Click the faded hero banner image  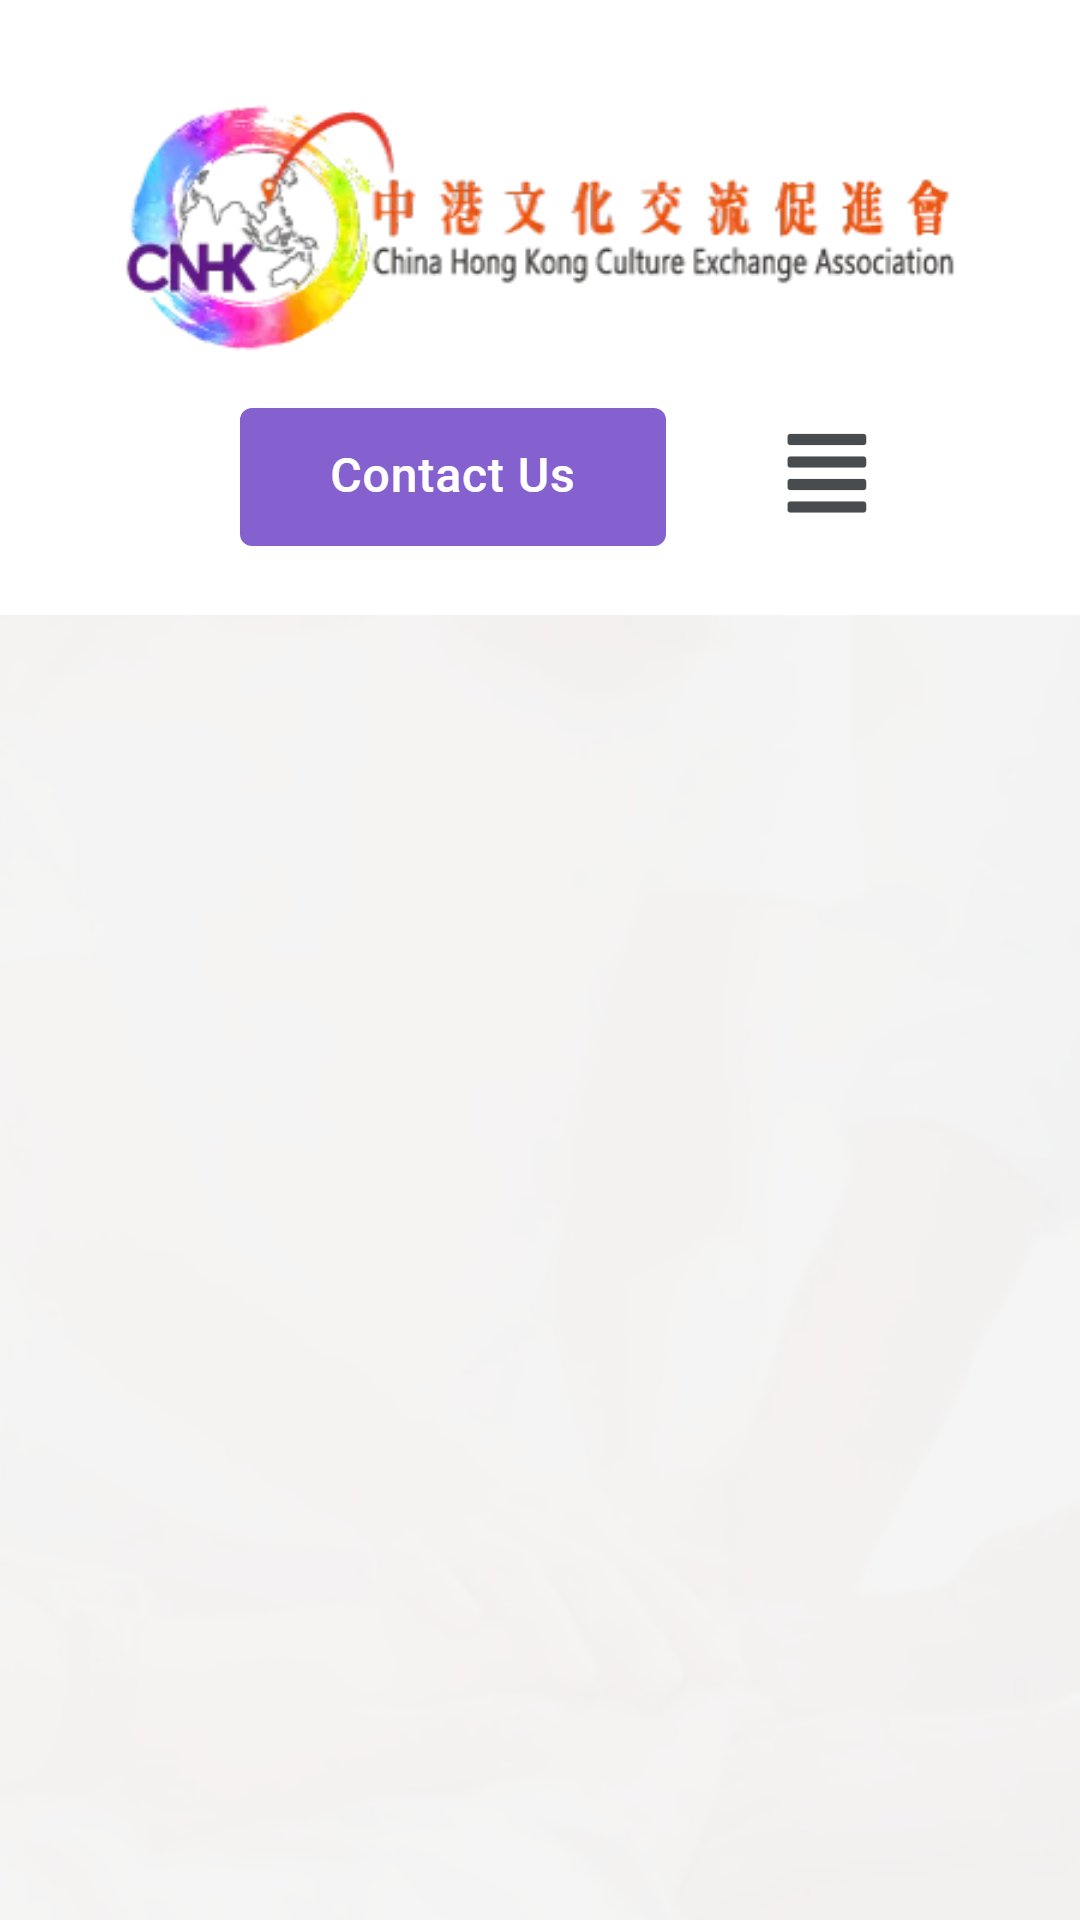540,1267
